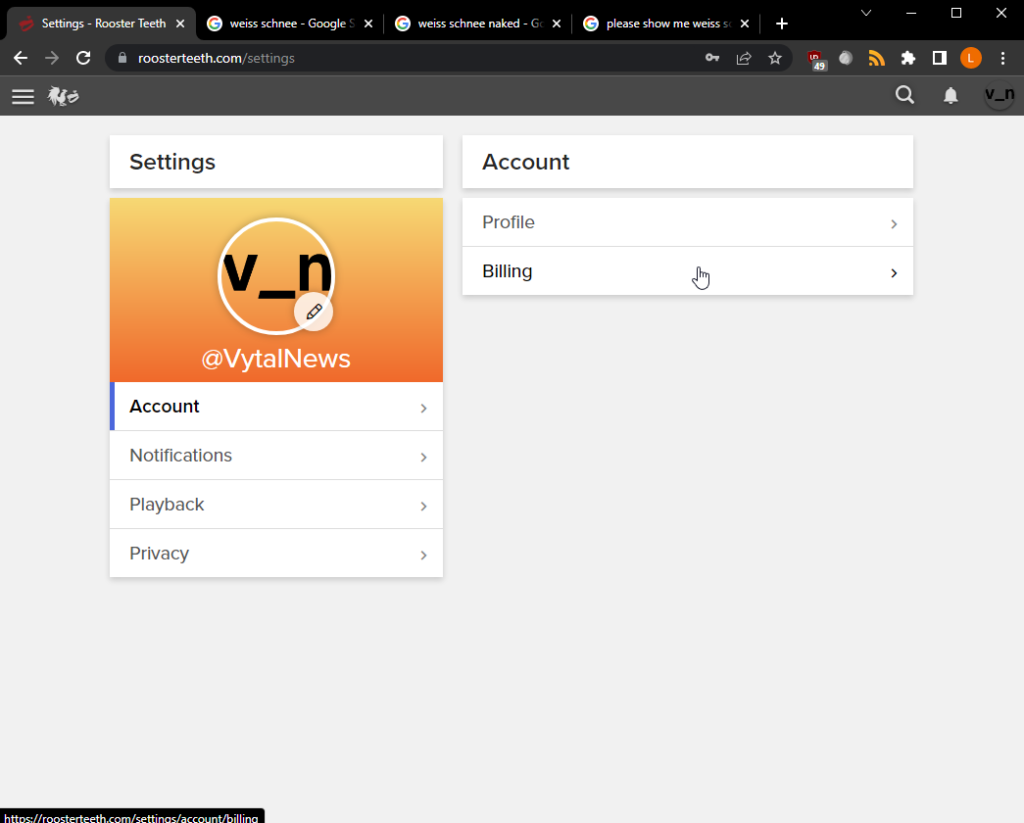Viewport: 1024px width, 823px height.
Task: Toggle browser side panel icon
Action: click(x=939, y=58)
